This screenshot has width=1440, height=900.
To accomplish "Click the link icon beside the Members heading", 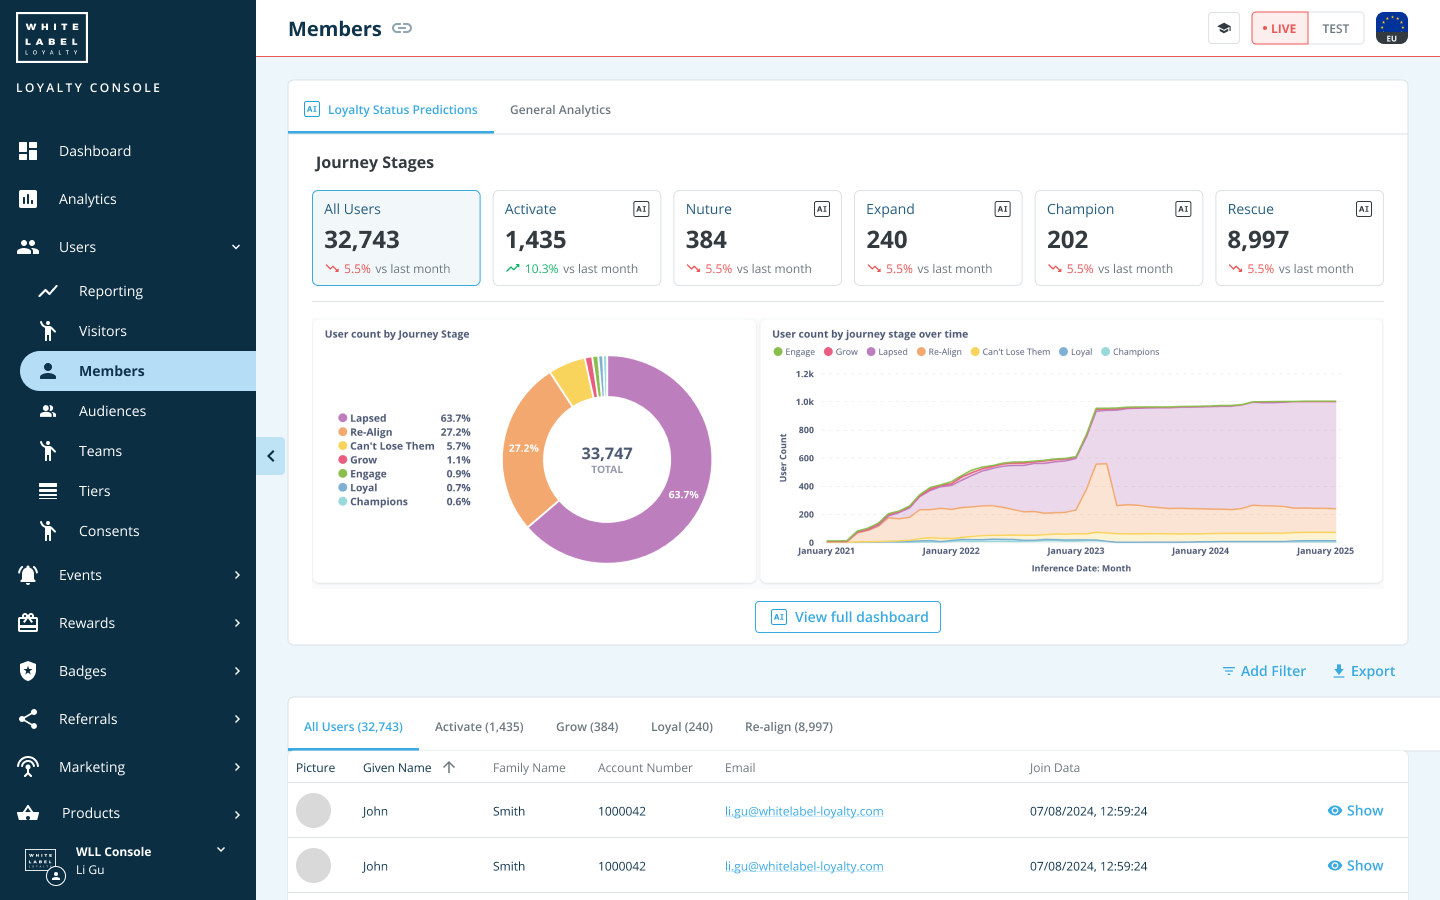I will (402, 28).
